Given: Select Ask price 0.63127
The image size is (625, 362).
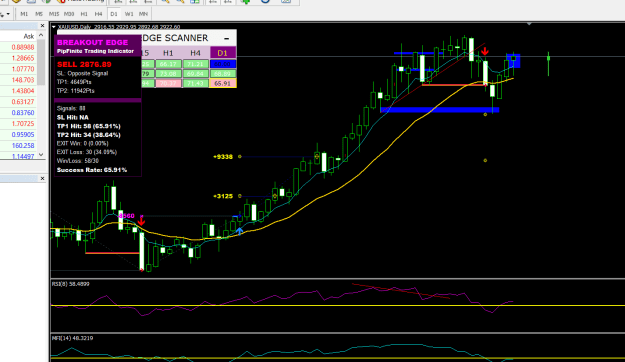Looking at the screenshot, I should tap(23, 102).
